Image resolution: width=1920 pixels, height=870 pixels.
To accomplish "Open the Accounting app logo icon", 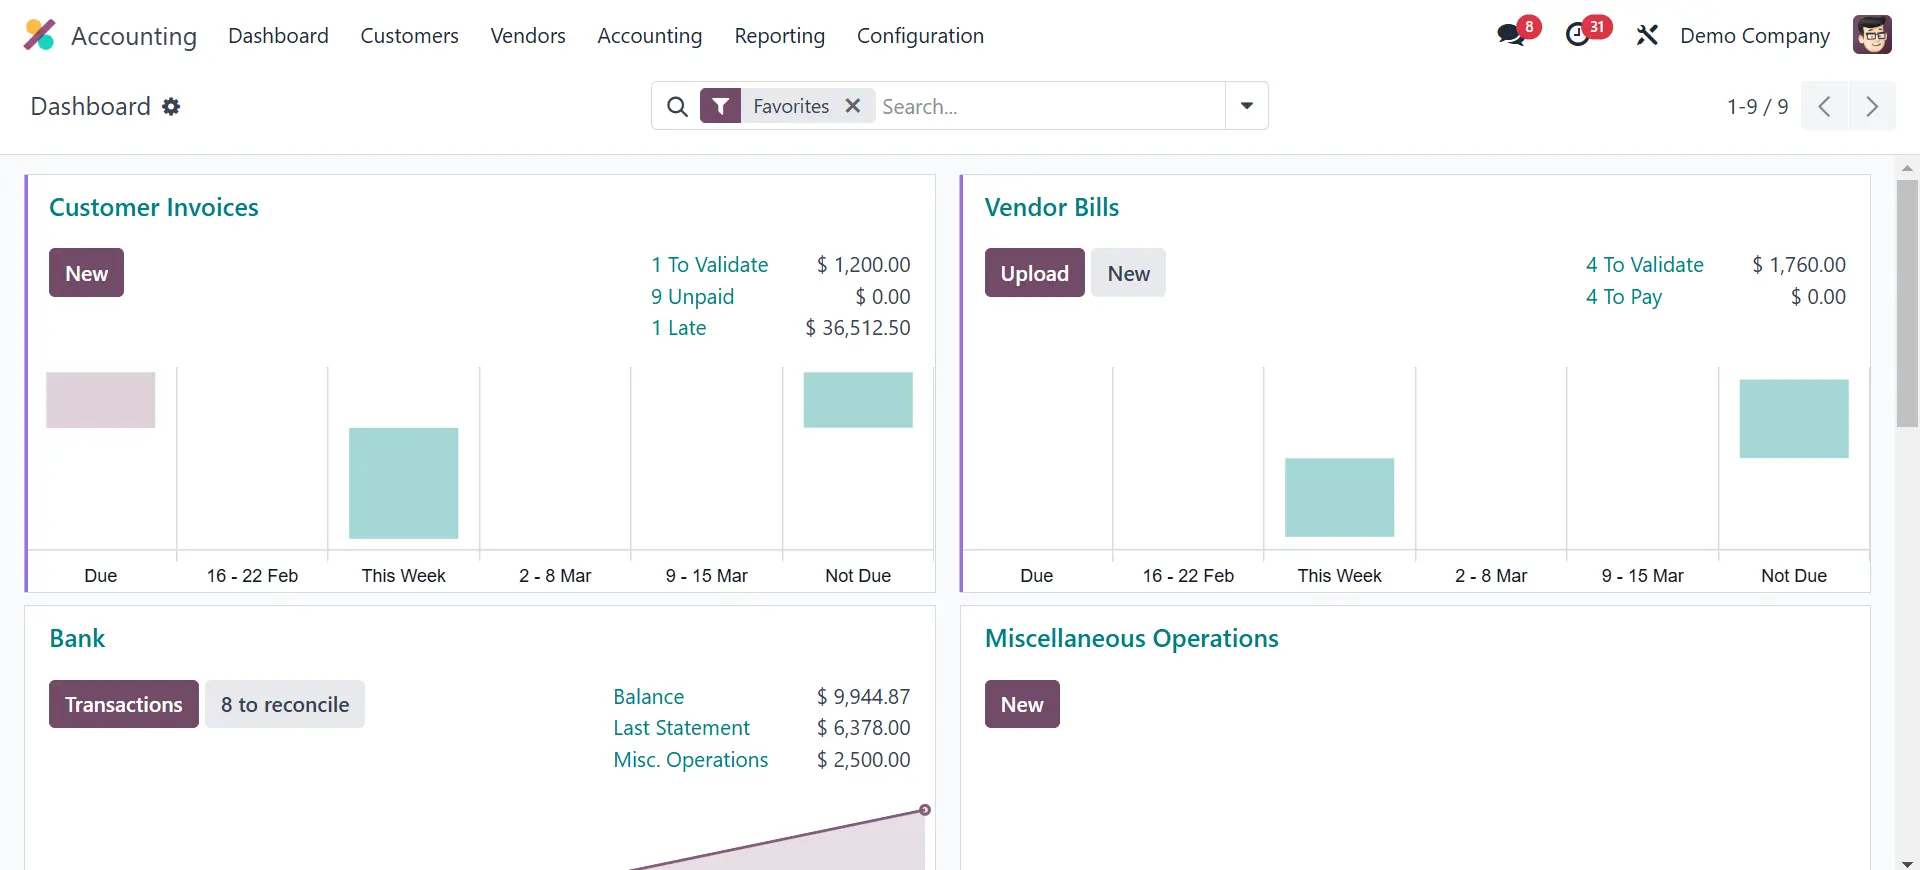I will 39,35.
